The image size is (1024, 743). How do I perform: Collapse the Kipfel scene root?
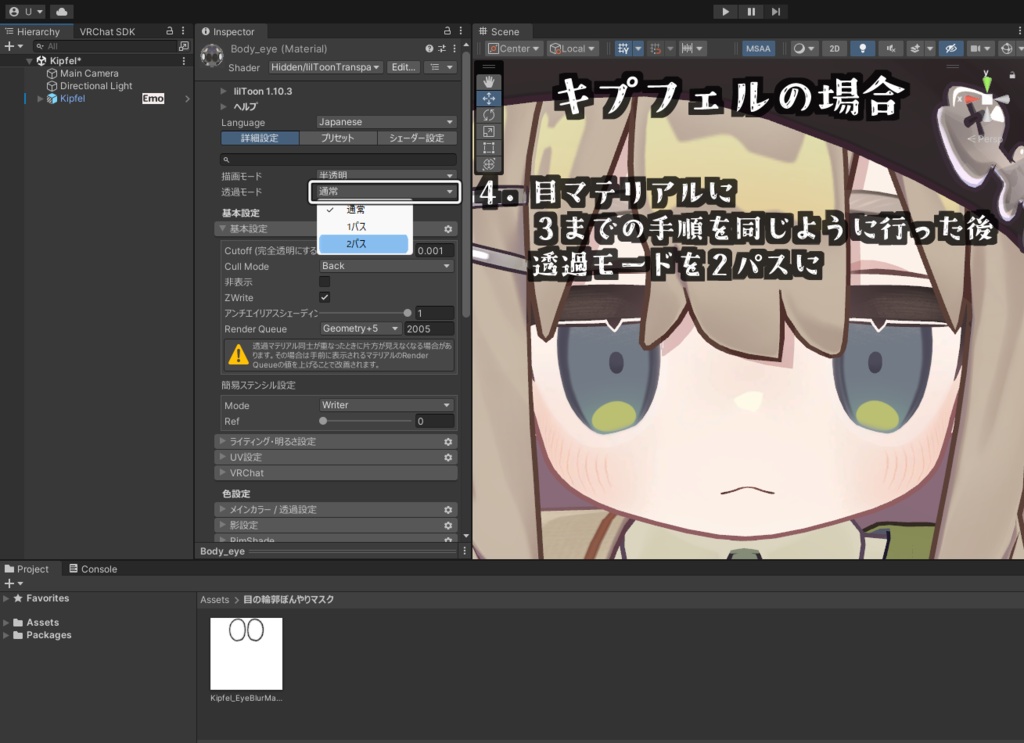pos(29,61)
